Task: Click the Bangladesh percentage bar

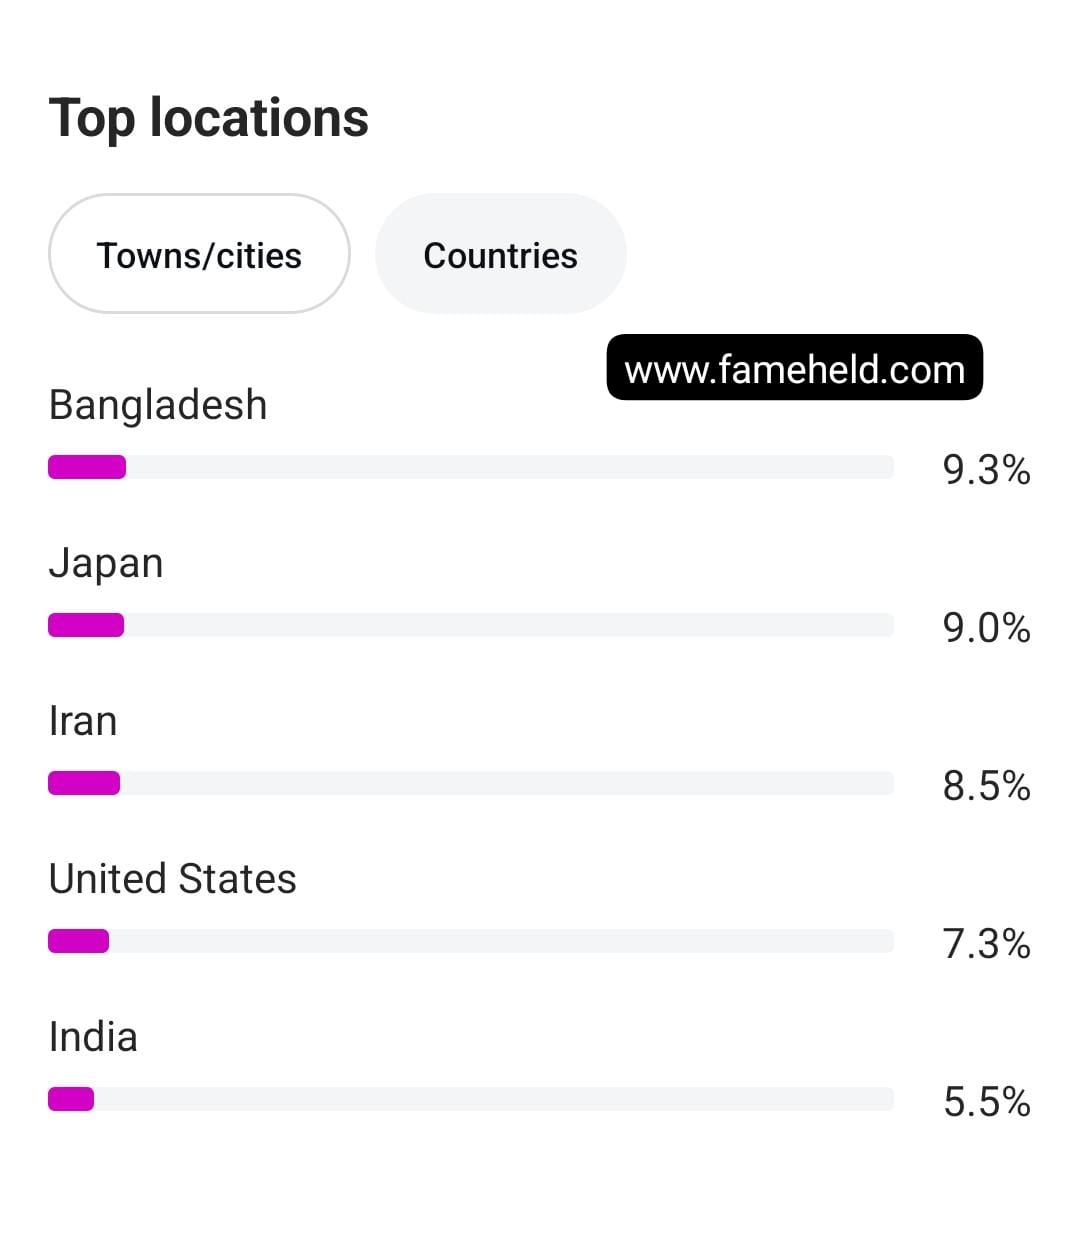Action: pyautogui.click(x=471, y=467)
